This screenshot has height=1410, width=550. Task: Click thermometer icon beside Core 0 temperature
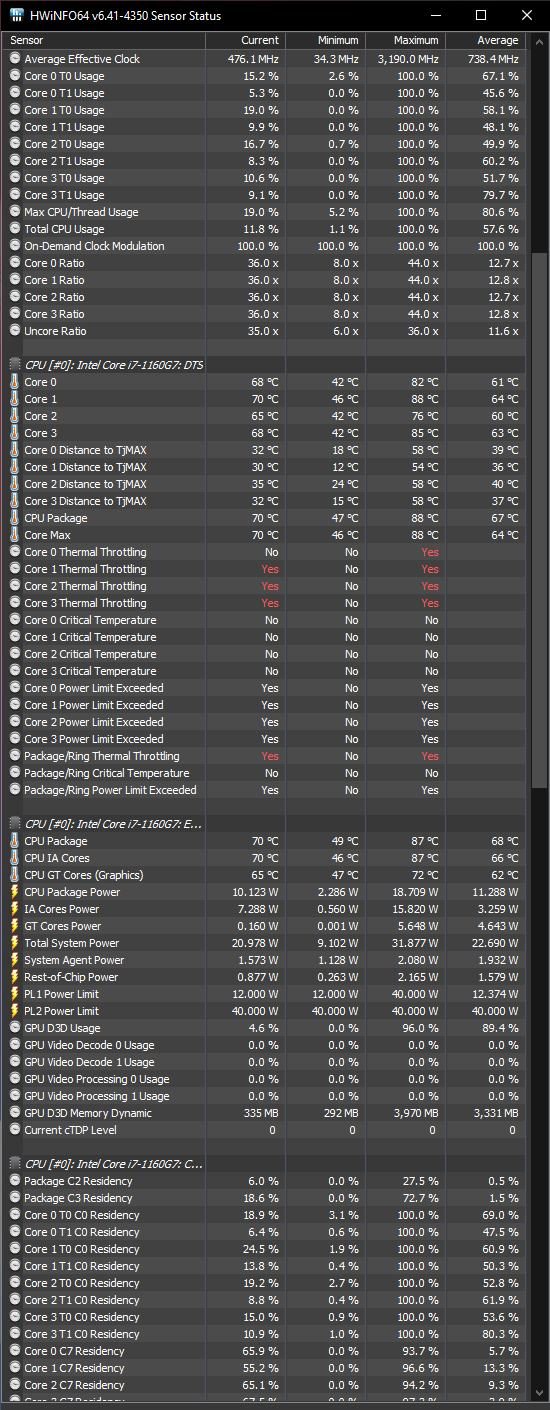(14, 382)
